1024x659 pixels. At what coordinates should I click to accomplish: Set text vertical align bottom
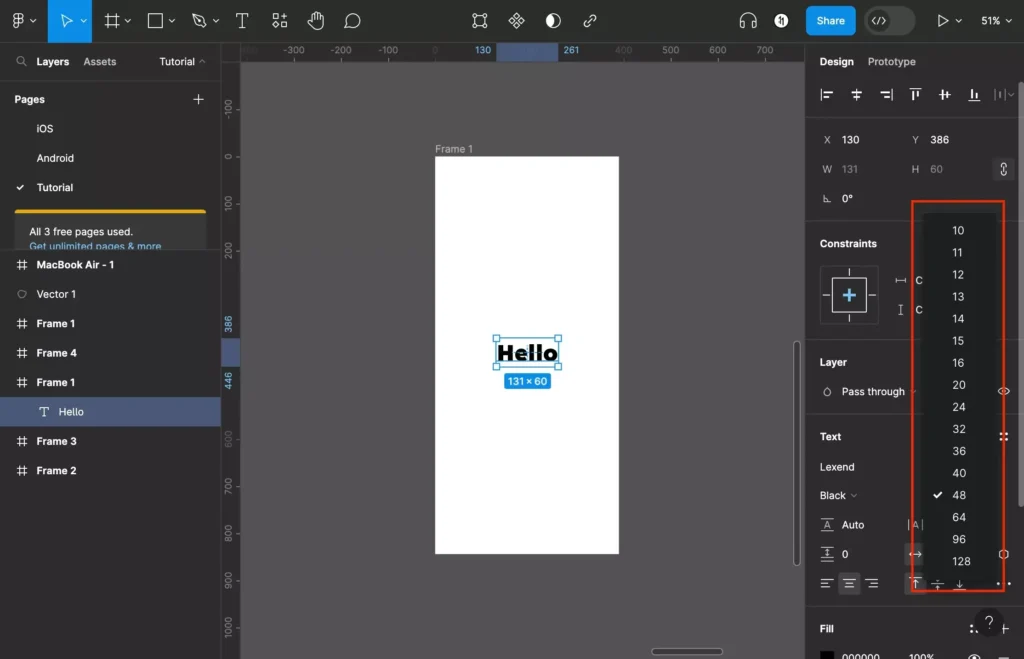tap(959, 583)
